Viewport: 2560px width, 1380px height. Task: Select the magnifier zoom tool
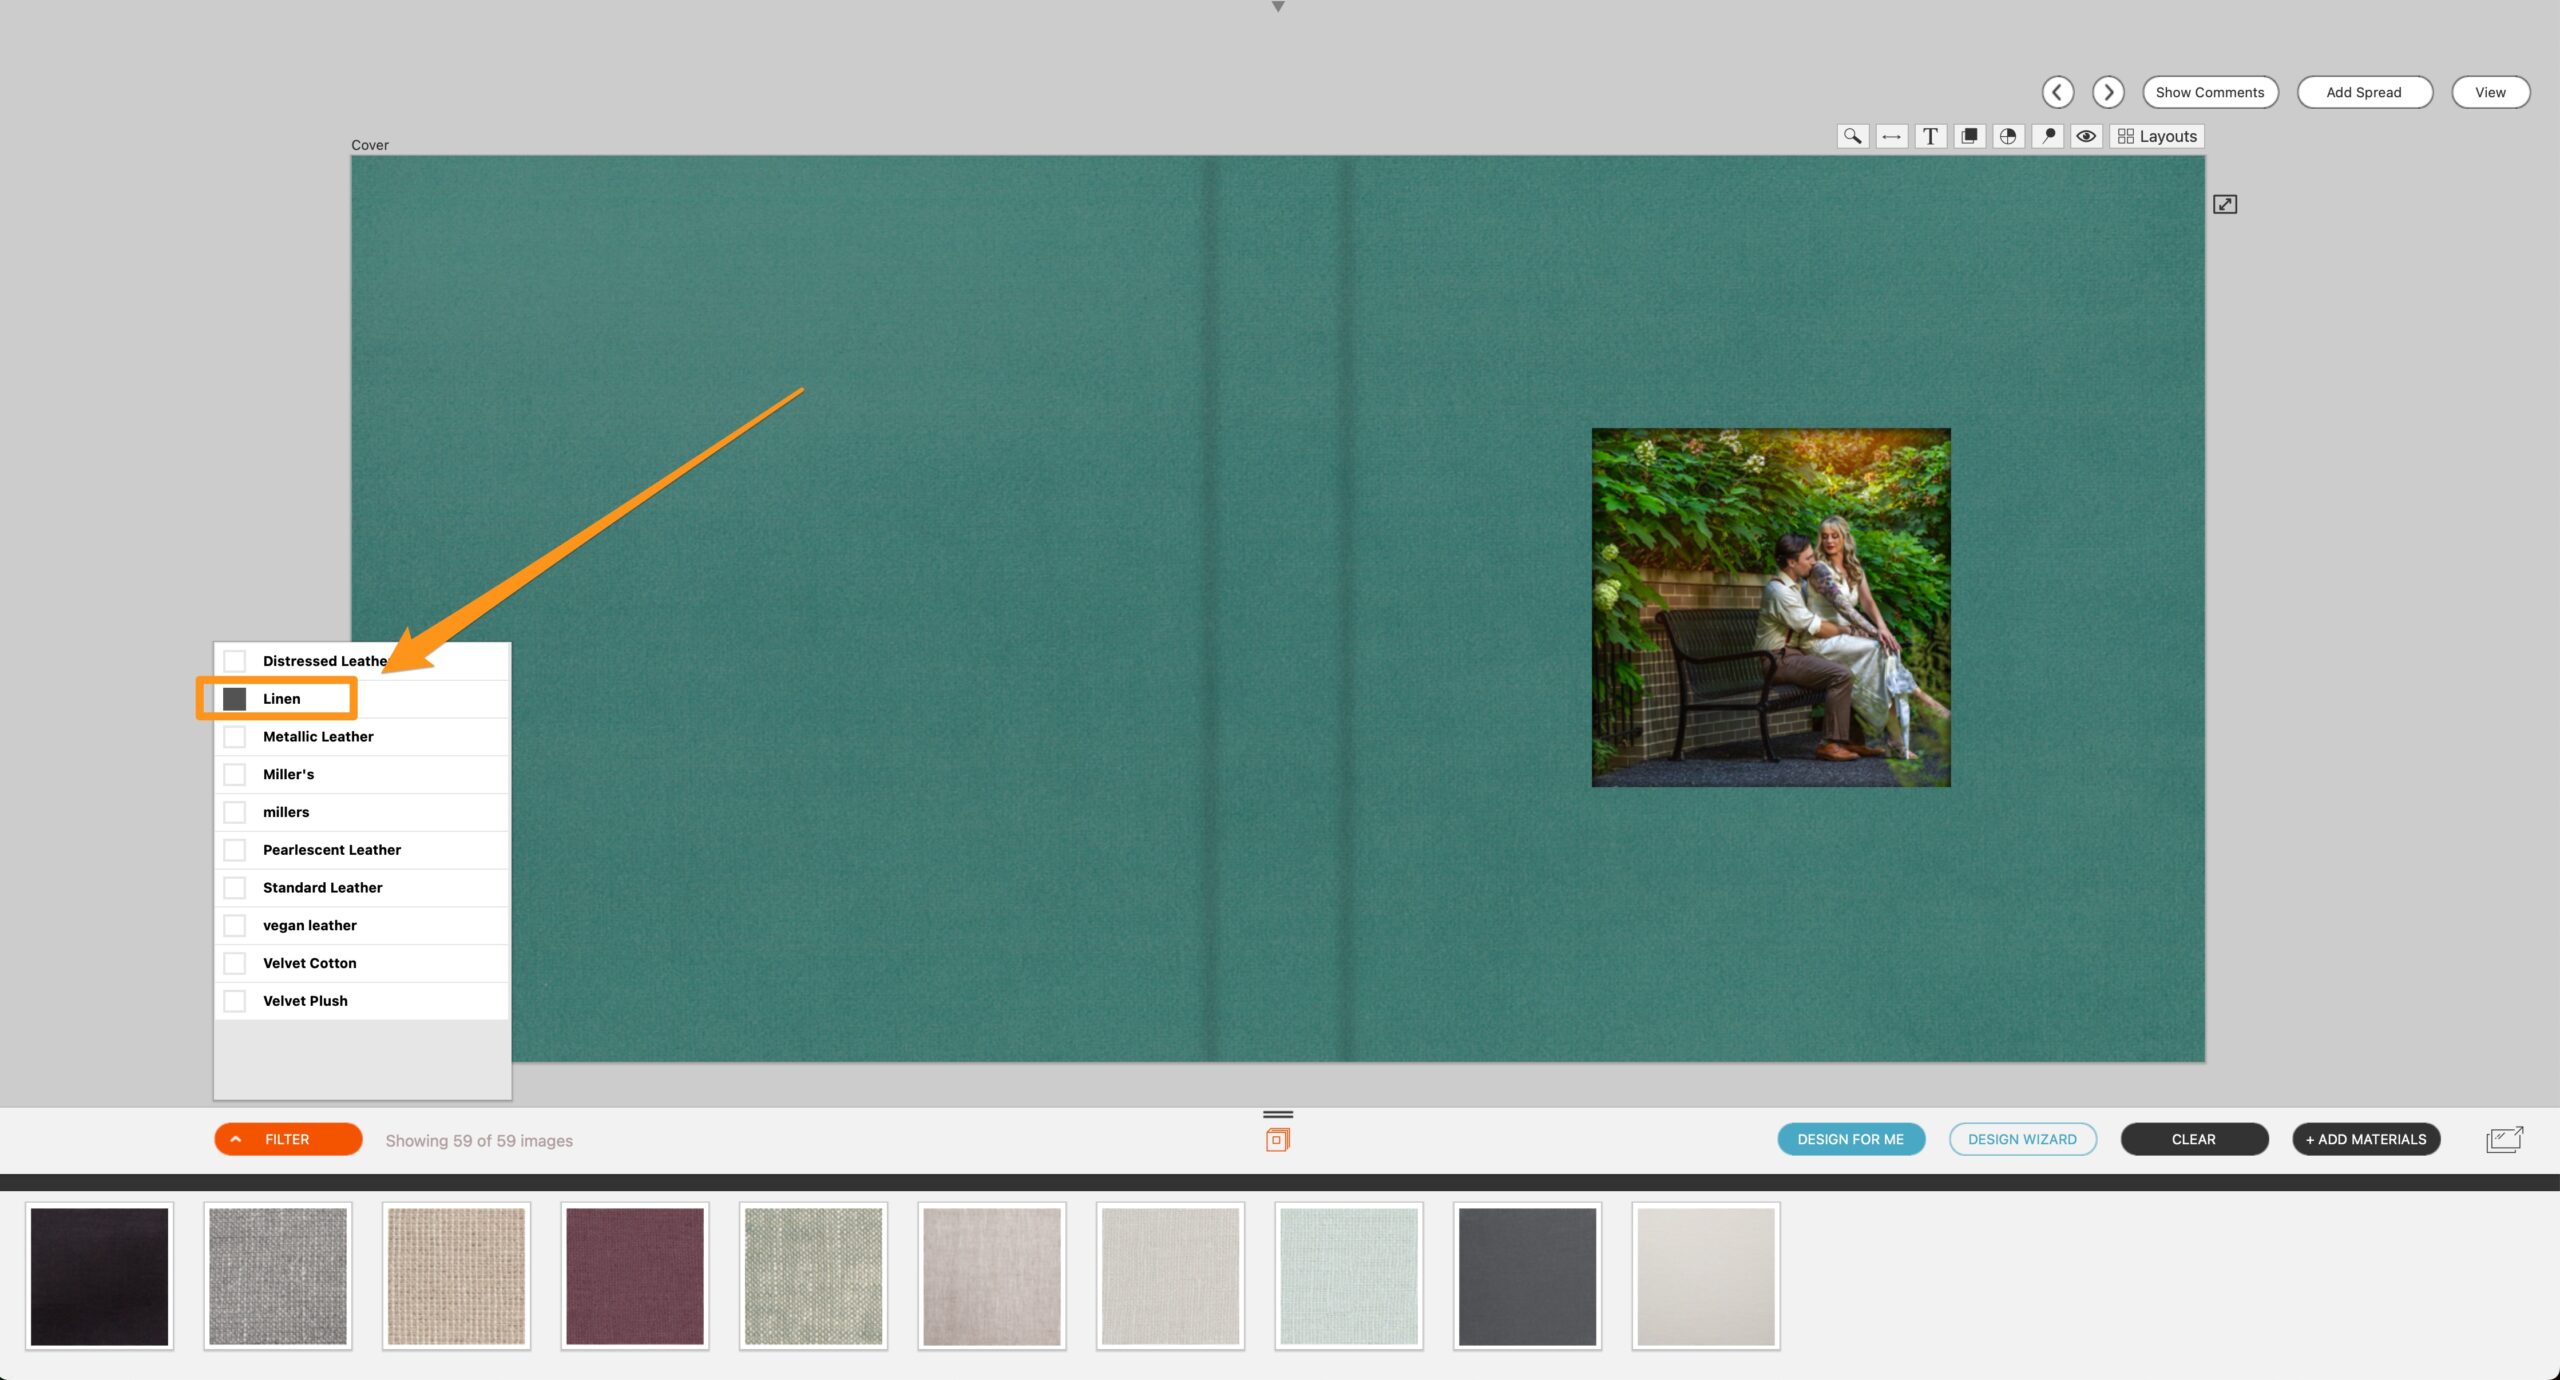[x=1852, y=136]
